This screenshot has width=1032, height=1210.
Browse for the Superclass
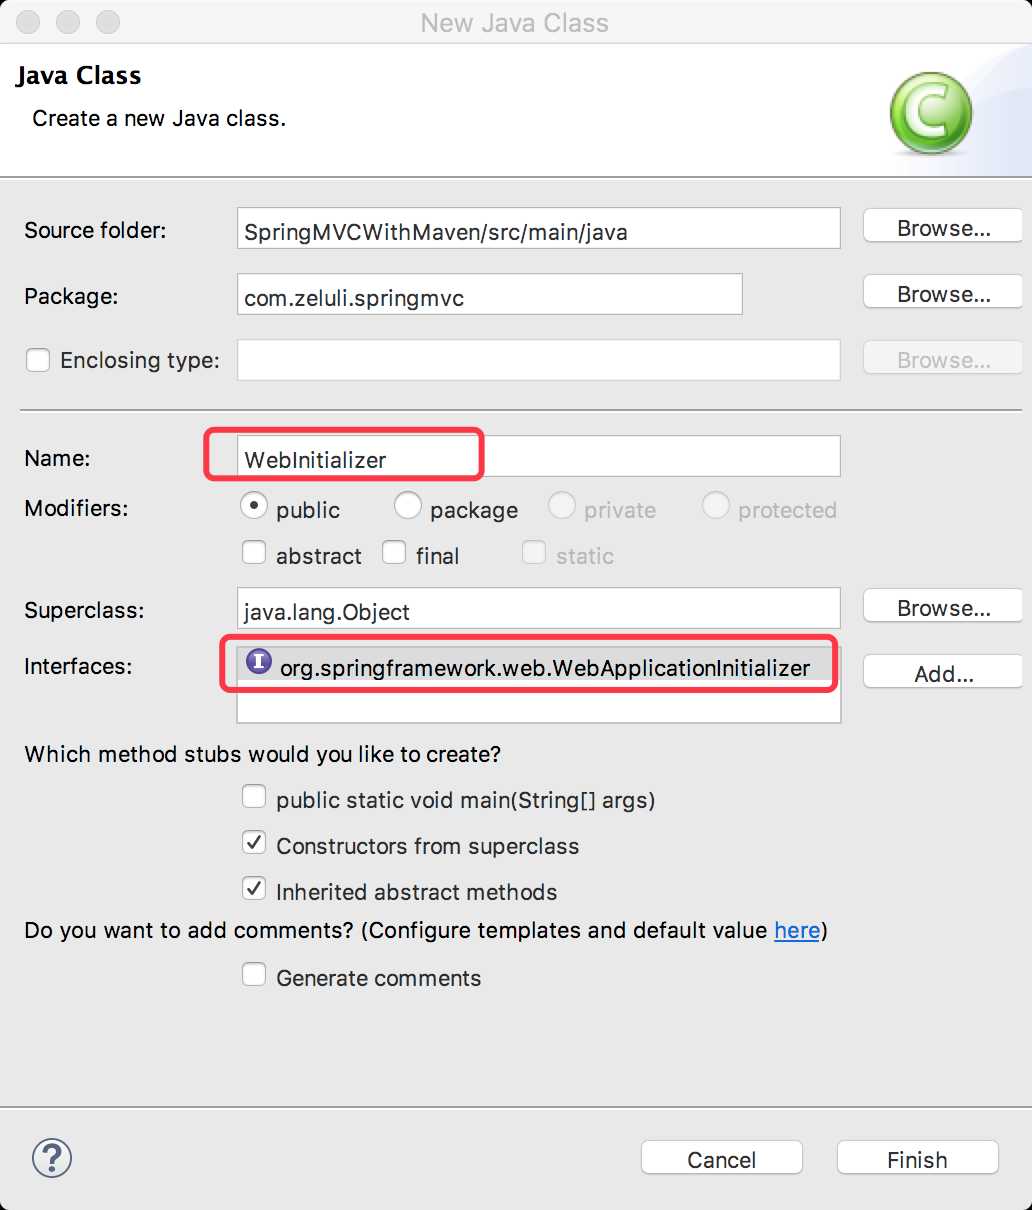(x=943, y=608)
